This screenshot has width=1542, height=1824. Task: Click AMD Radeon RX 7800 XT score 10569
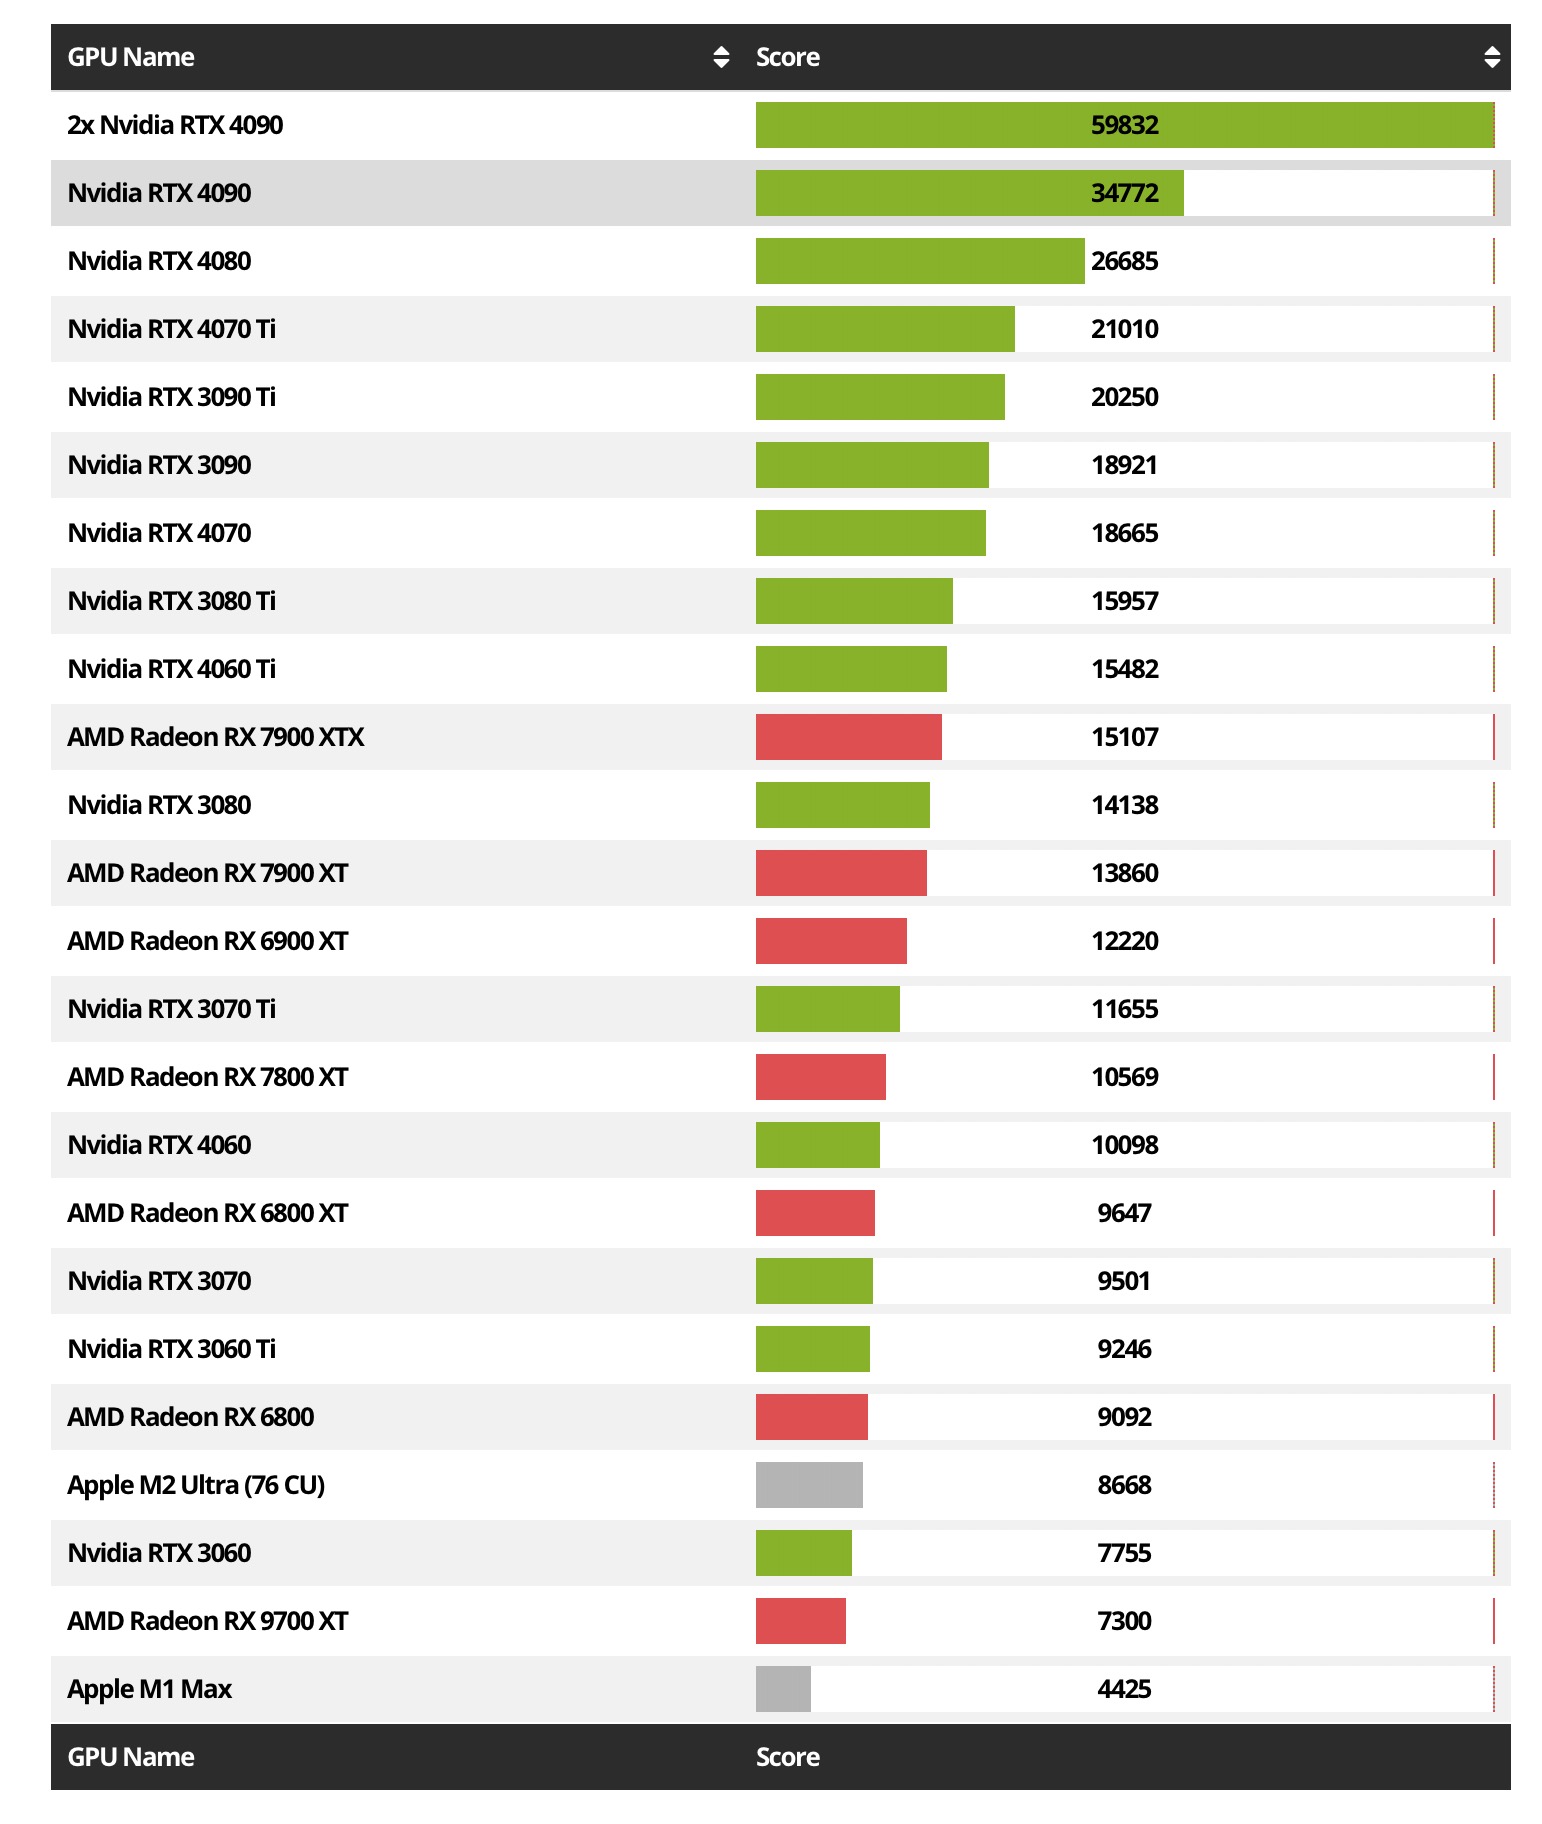(1124, 1077)
